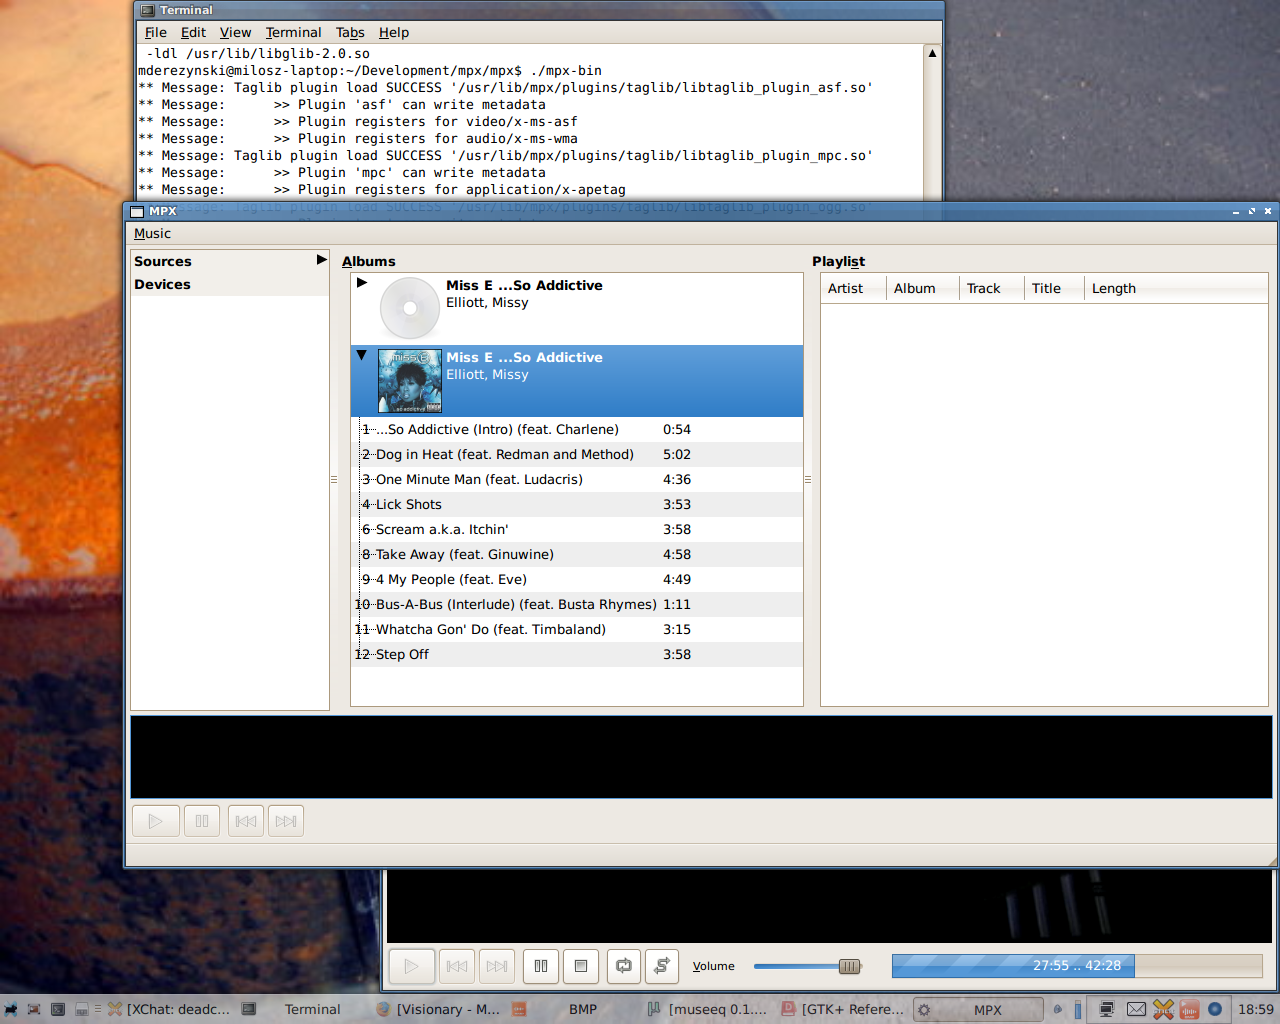The image size is (1280, 1024).
Task: Click the Playlist panel header
Action: coord(838,261)
